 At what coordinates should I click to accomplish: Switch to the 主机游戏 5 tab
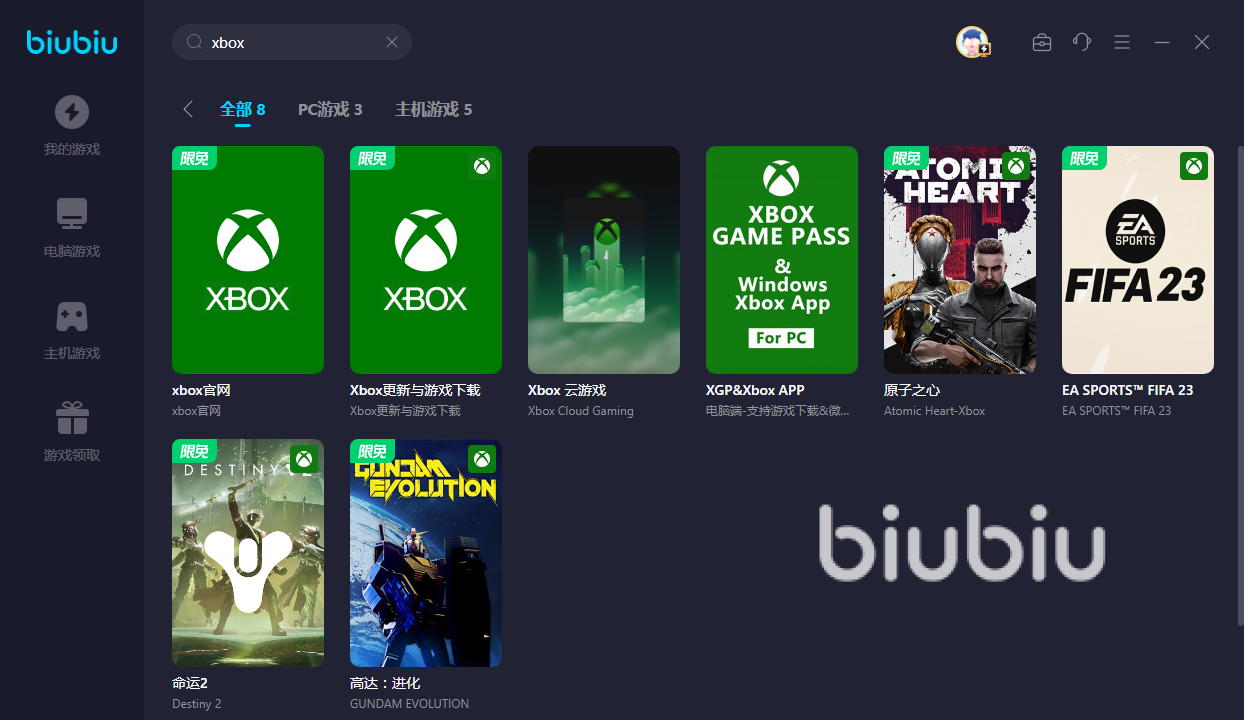[433, 109]
